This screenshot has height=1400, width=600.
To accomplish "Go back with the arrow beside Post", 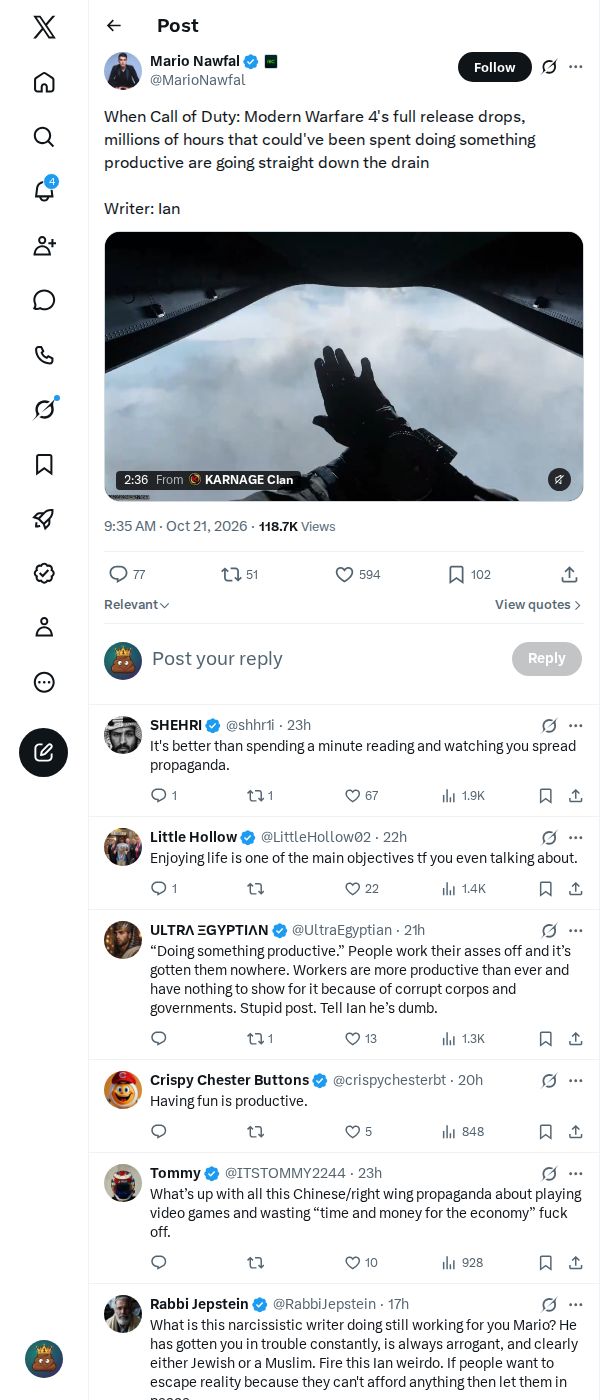I will [114, 25].
